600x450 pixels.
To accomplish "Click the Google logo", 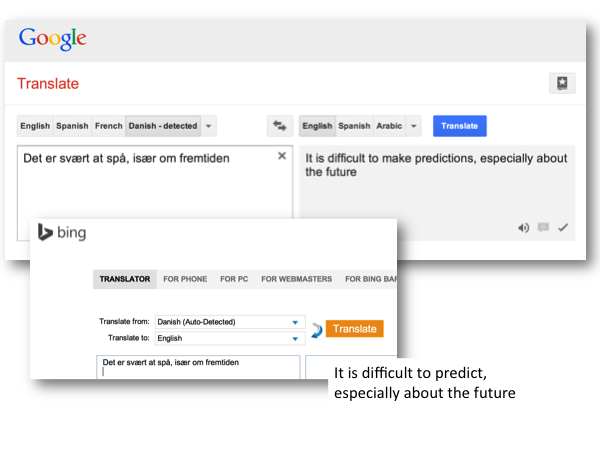I will tap(52, 39).
